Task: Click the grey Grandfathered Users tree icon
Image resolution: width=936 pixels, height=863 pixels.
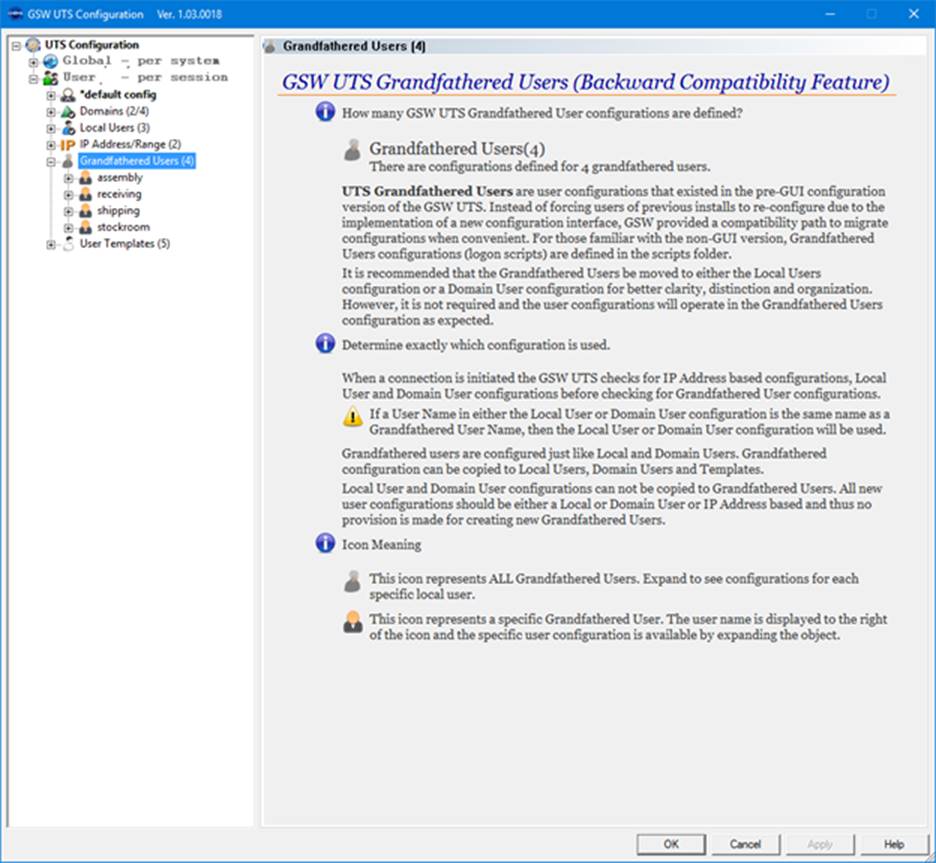Action: click(x=68, y=161)
